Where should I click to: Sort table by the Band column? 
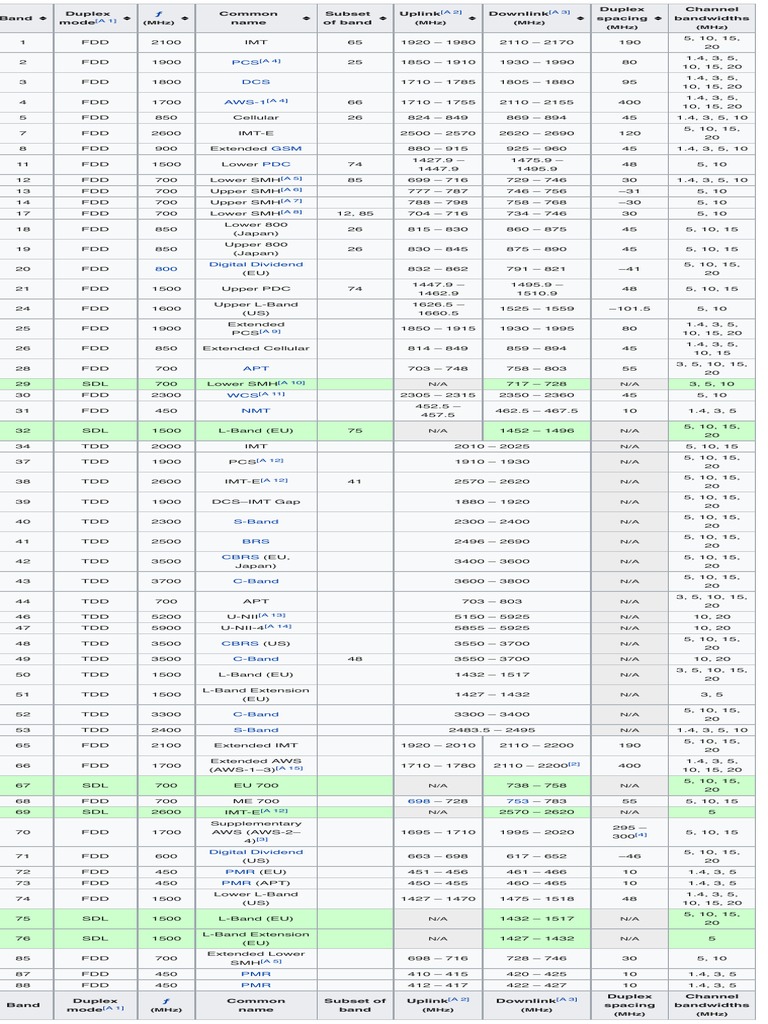(46, 18)
